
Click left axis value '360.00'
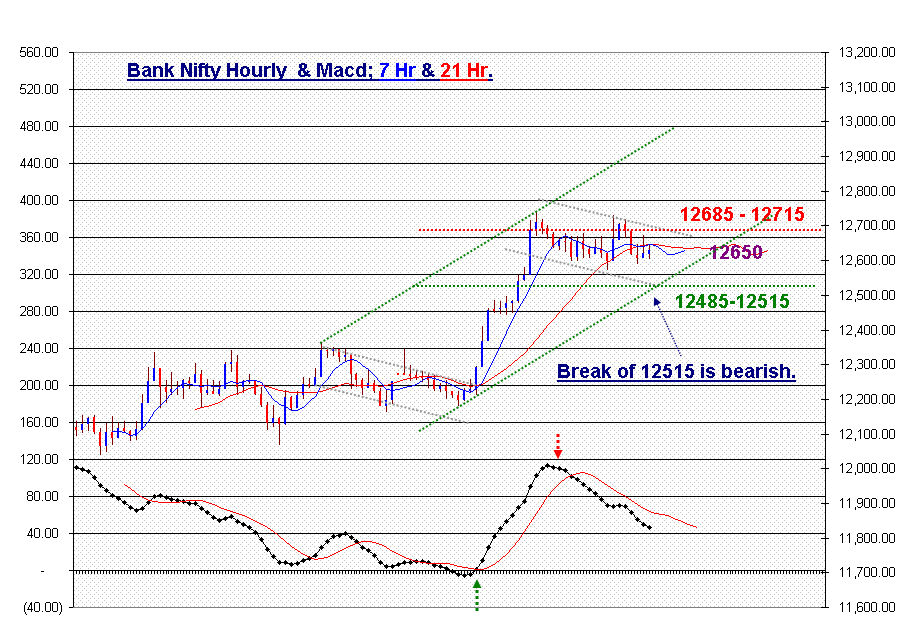tap(39, 237)
